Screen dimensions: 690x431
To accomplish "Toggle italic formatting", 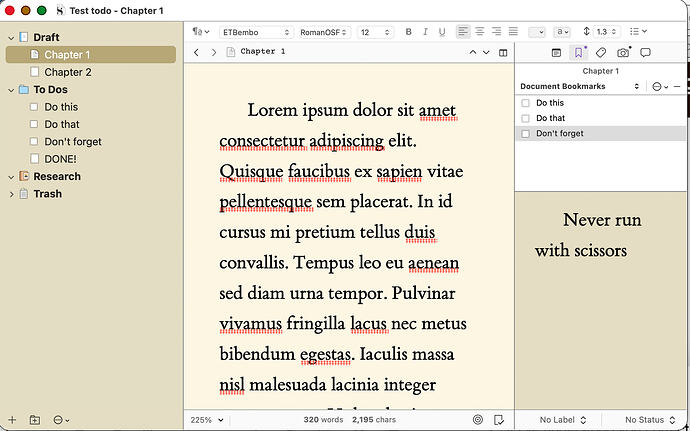I will tap(425, 32).
